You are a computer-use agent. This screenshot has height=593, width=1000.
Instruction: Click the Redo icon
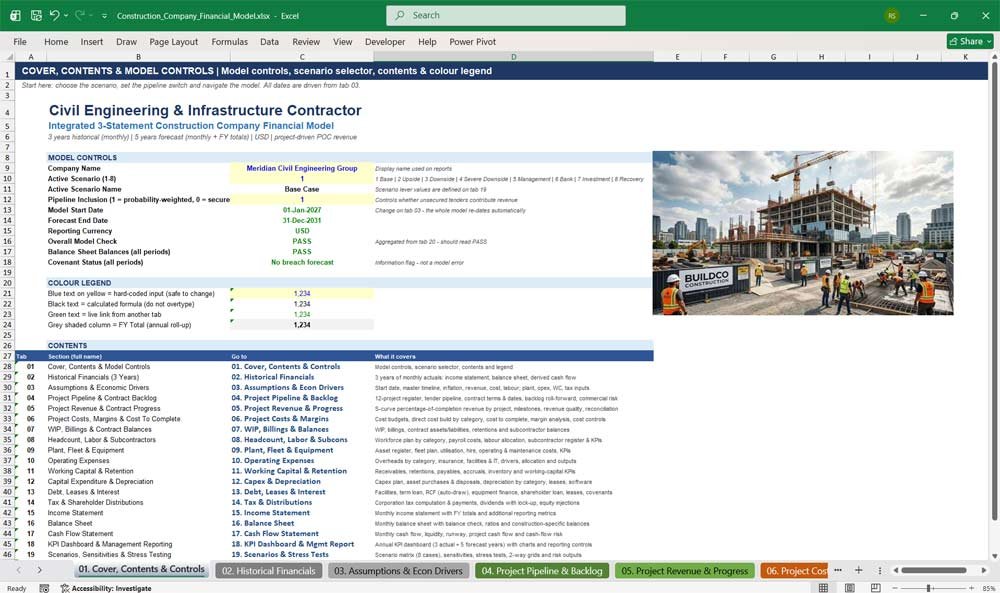(80, 15)
